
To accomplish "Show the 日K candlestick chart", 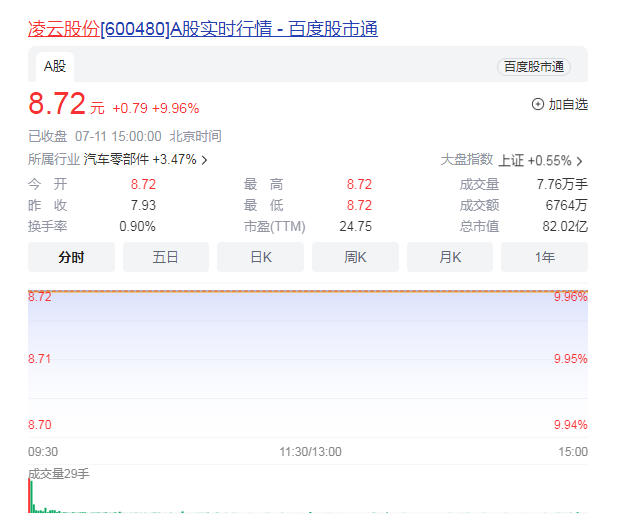I will (260, 257).
